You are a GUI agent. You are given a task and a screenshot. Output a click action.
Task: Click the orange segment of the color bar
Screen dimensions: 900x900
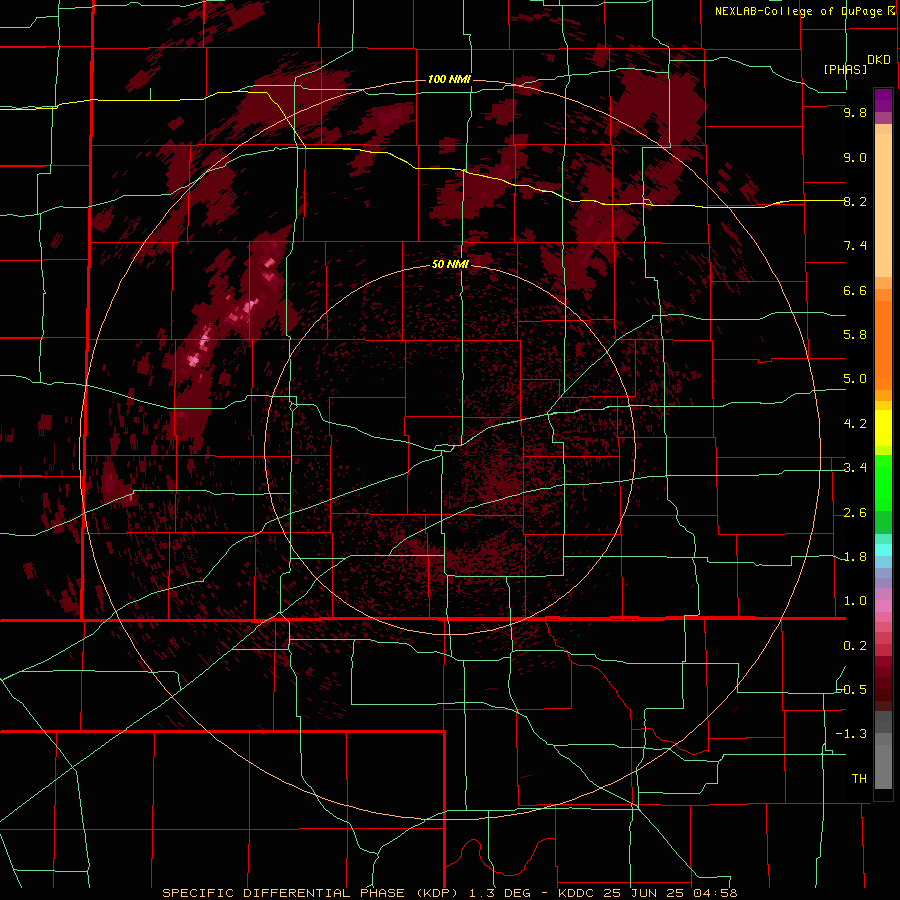(x=883, y=346)
